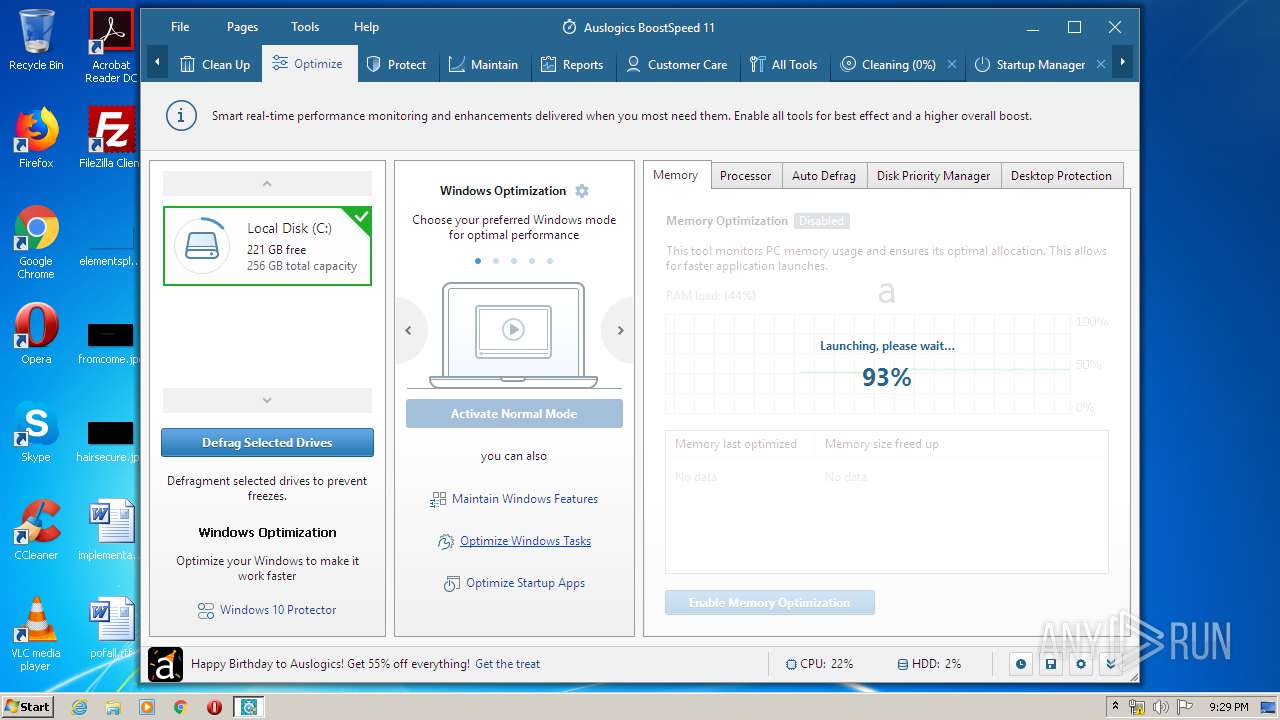
Task: Switch to the Processor tab
Action: click(x=745, y=176)
